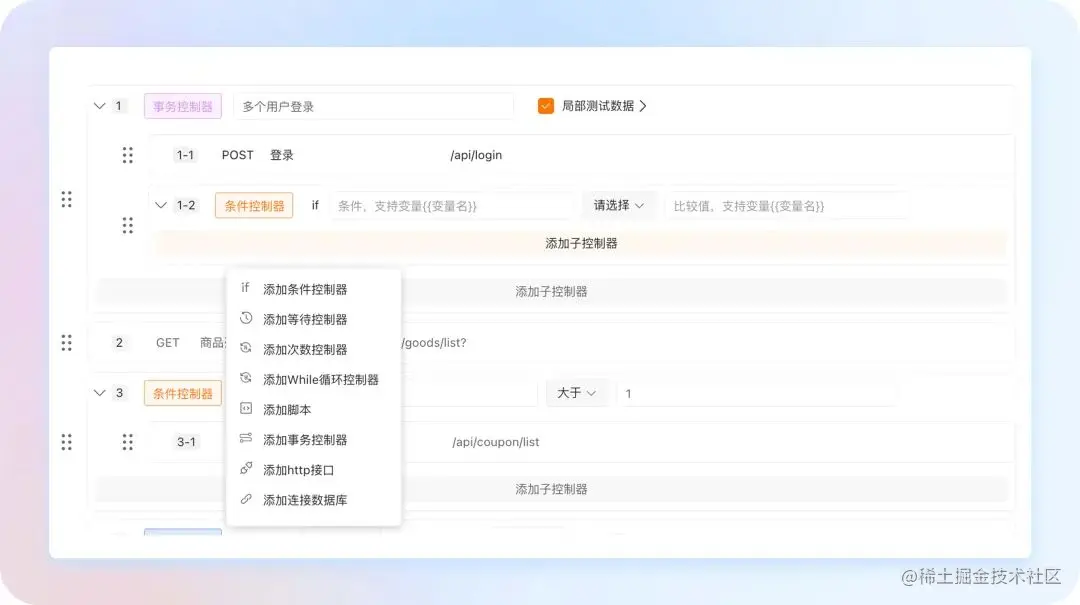Grab the drag handle of step 2

coord(66,342)
